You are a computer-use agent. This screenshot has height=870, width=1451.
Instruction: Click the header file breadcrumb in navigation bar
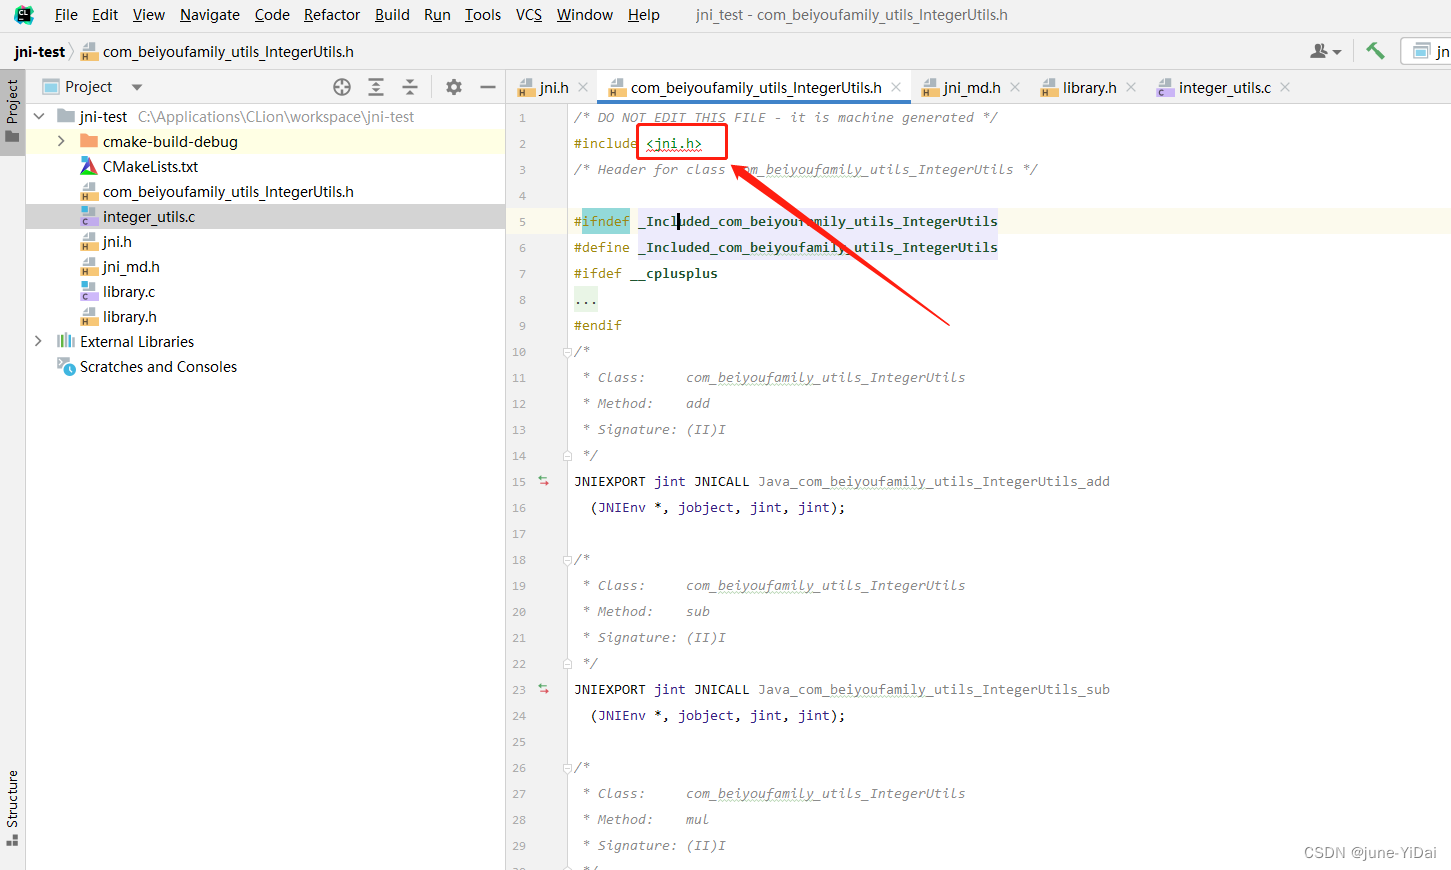pyautogui.click(x=217, y=52)
